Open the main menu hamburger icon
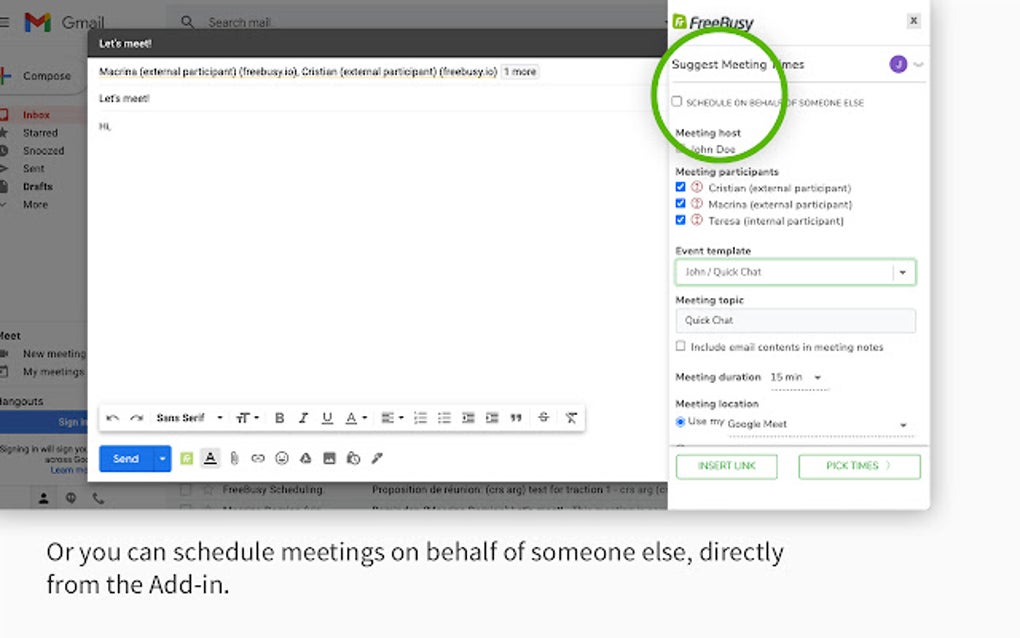 4,23
